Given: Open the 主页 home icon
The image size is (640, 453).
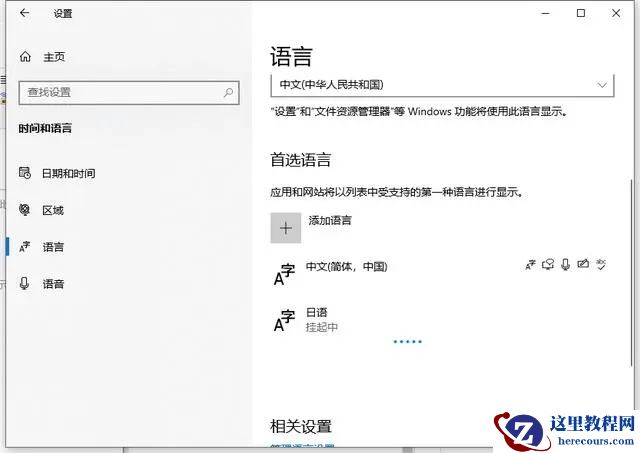Looking at the screenshot, I should tap(25, 56).
